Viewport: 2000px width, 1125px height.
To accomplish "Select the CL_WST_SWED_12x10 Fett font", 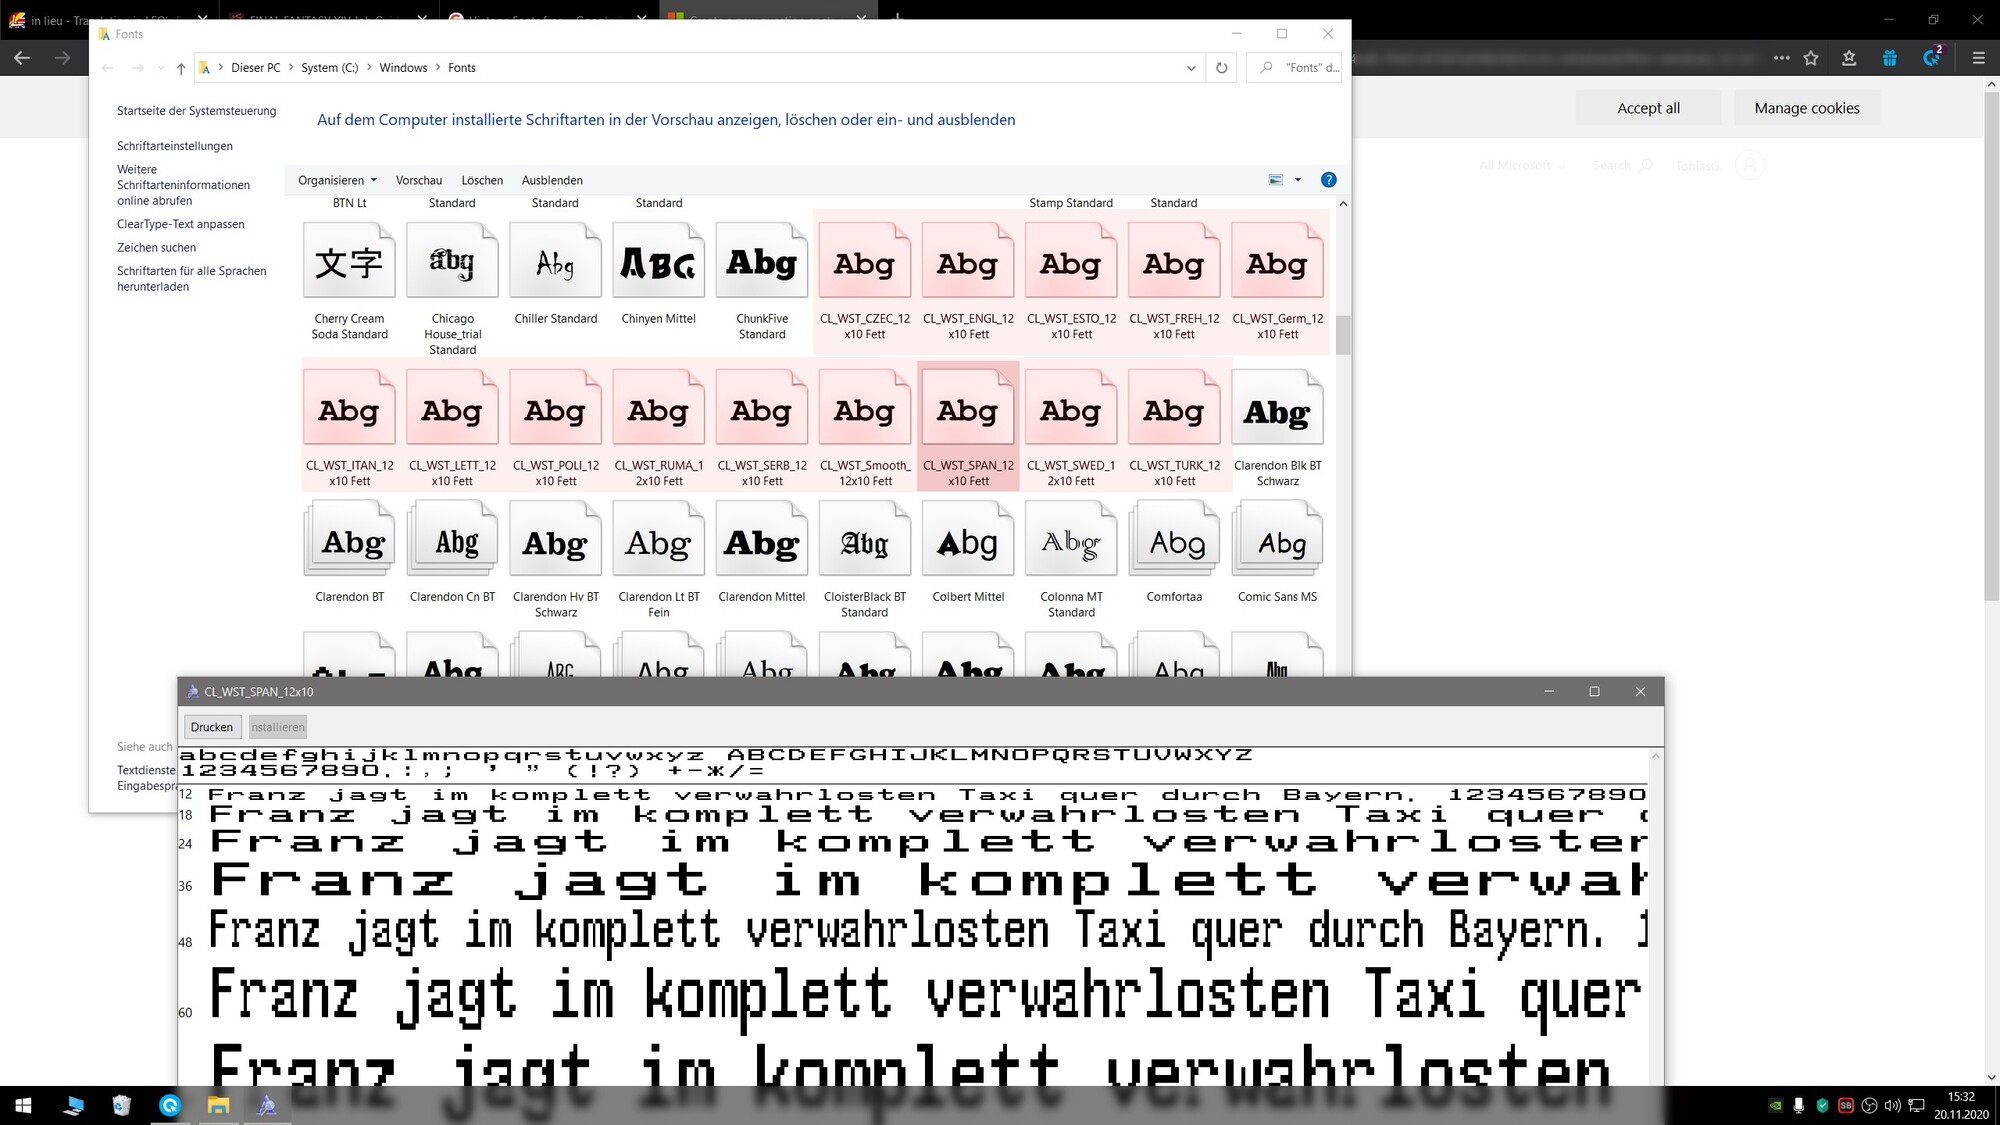I will 1071,408.
